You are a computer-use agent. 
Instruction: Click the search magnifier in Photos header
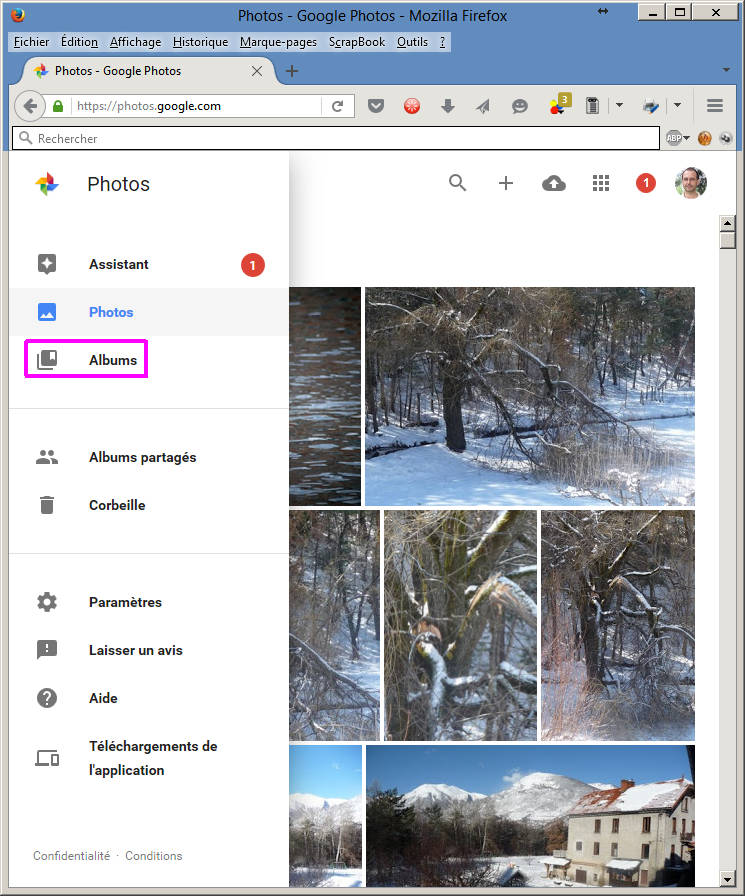[x=458, y=183]
